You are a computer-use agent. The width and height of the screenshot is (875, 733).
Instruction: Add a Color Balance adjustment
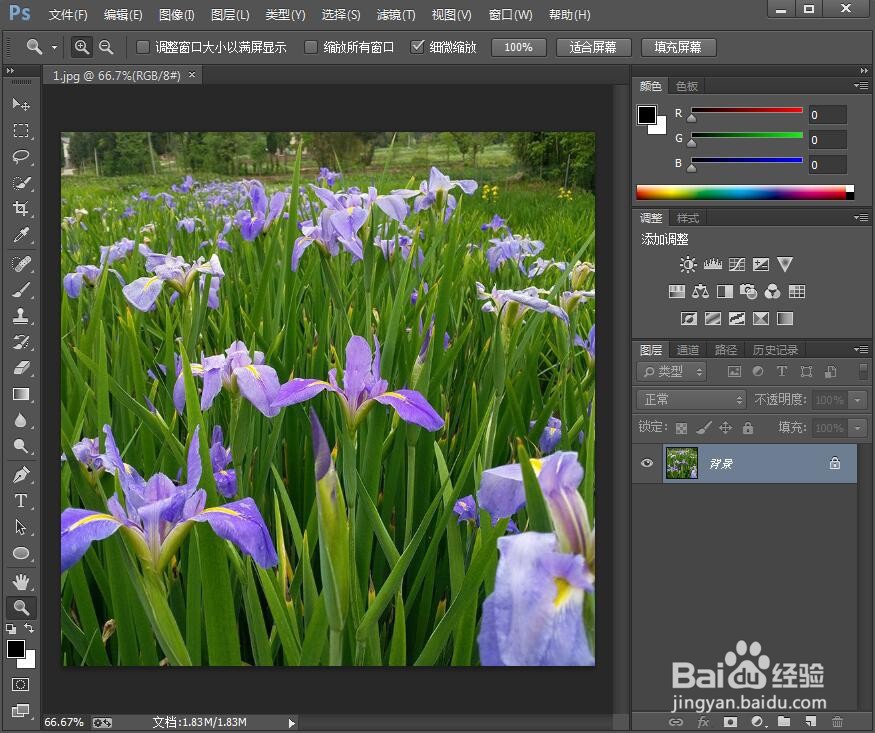pos(700,291)
